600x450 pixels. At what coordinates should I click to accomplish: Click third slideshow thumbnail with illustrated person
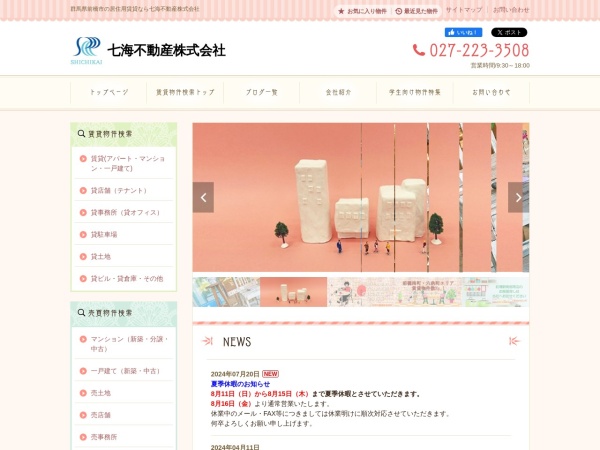tap(361, 292)
